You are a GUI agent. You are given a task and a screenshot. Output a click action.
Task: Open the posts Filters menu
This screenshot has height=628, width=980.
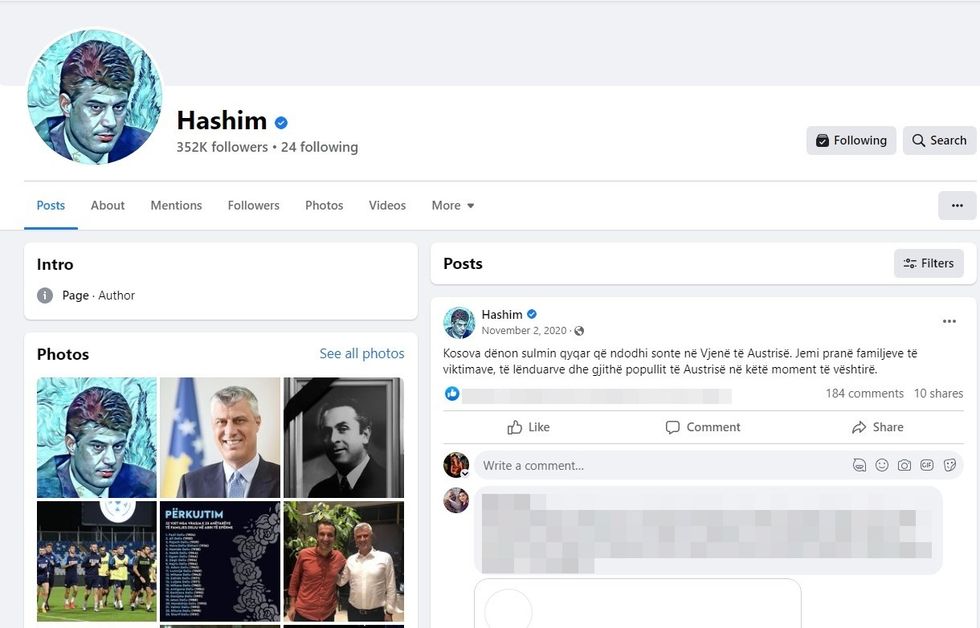tap(928, 263)
